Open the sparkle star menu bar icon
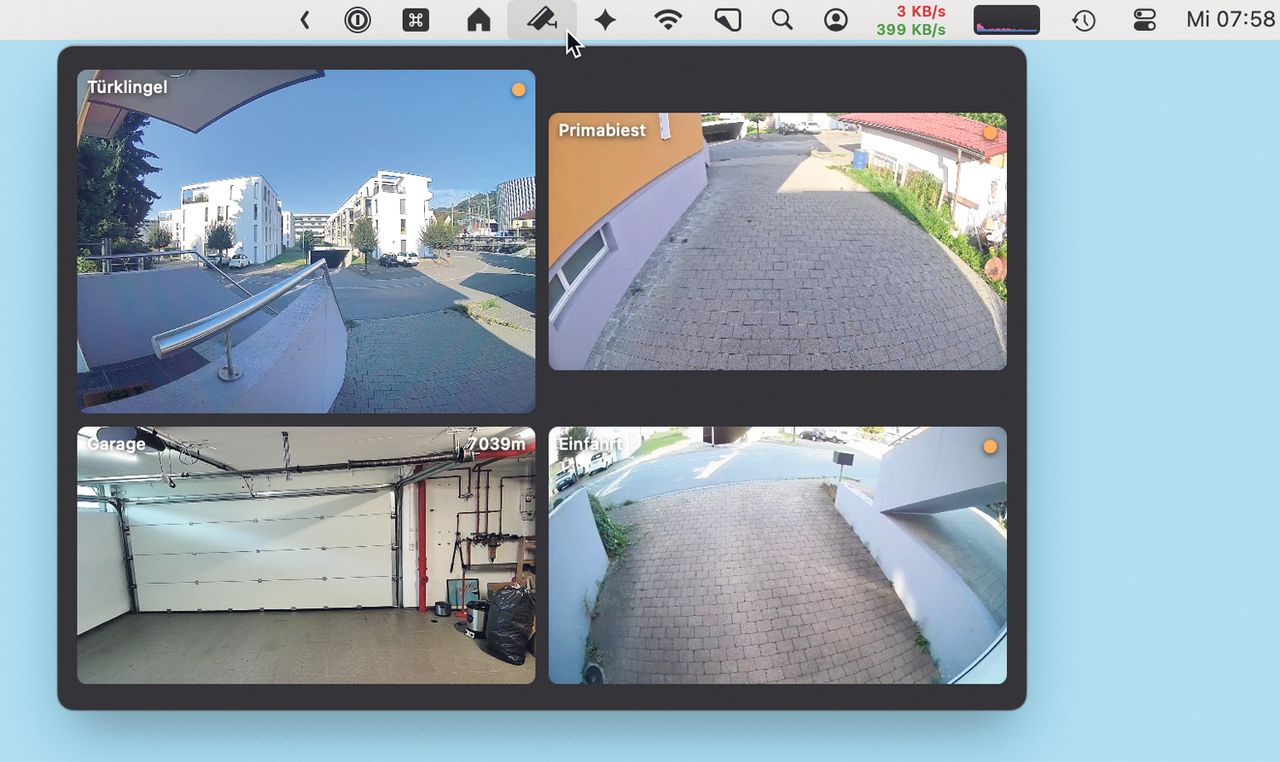Viewport: 1280px width, 762px height. pos(605,20)
